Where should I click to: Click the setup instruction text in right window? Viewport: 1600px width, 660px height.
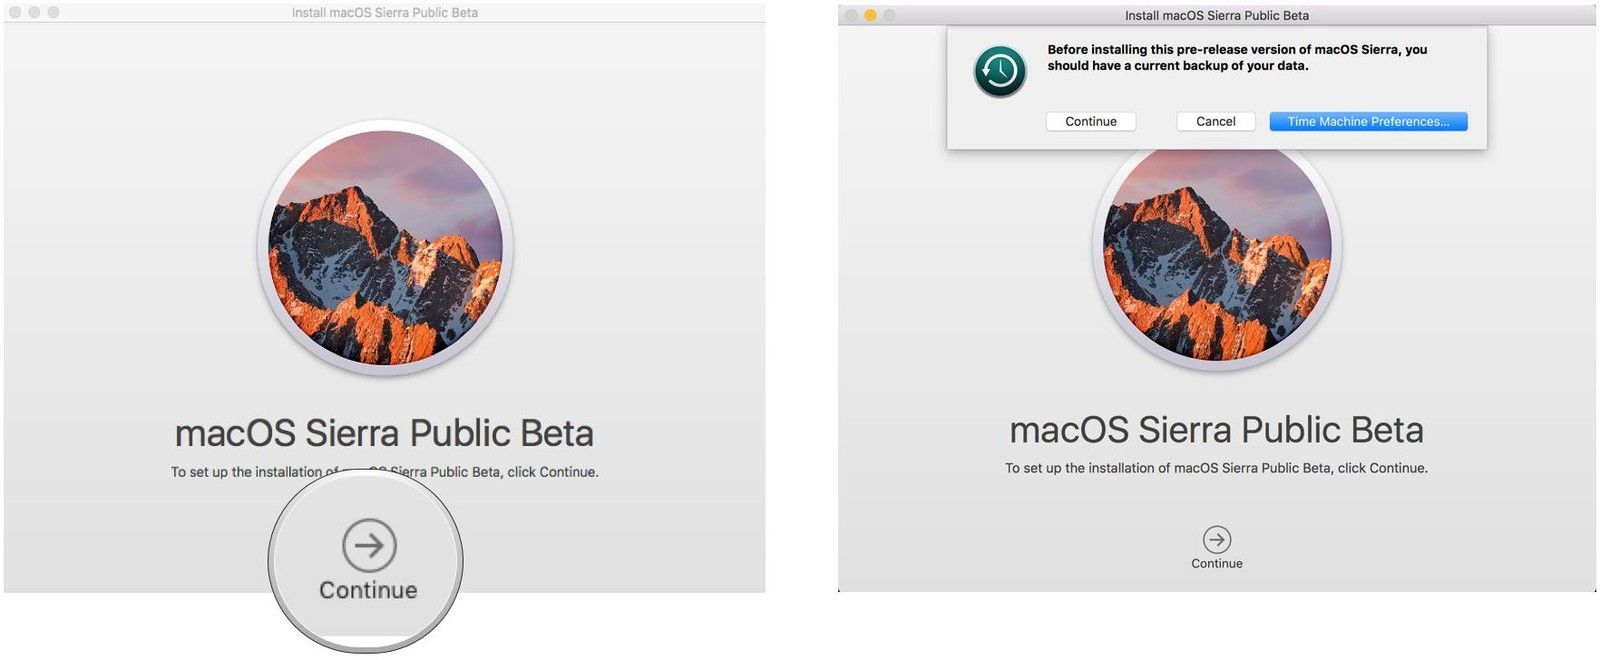[x=1217, y=468]
